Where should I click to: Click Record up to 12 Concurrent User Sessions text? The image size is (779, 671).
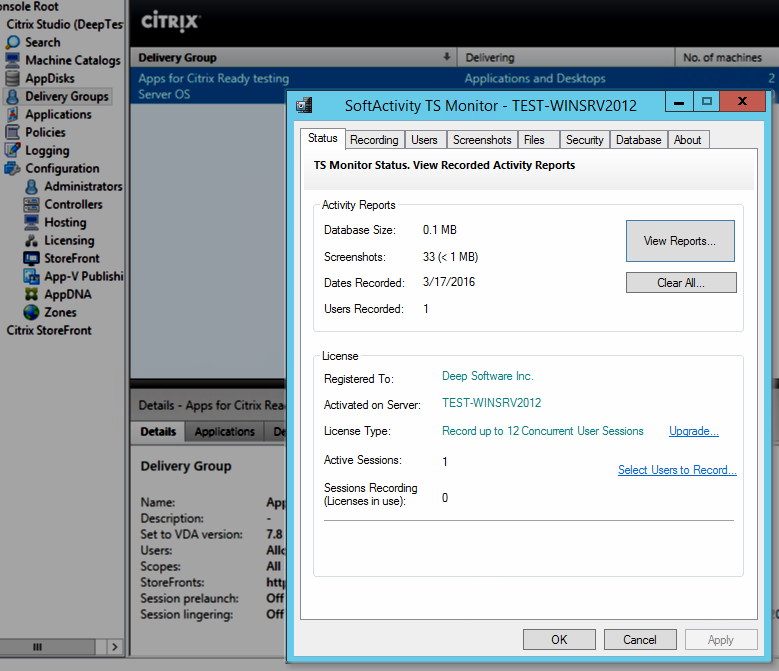tap(543, 431)
